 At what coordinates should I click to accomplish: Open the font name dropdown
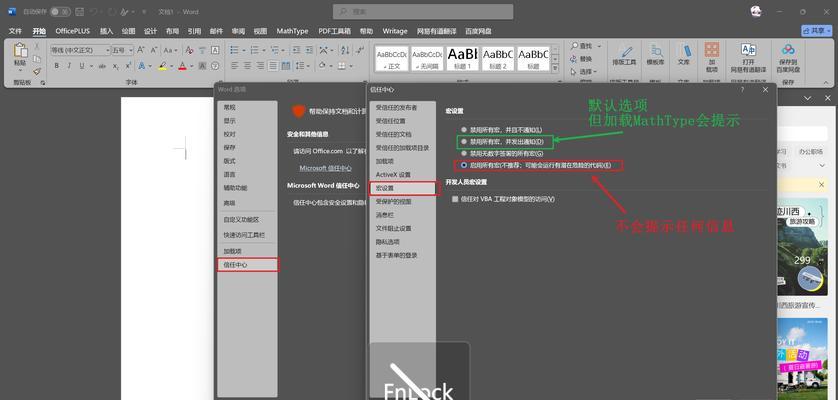click(107, 50)
